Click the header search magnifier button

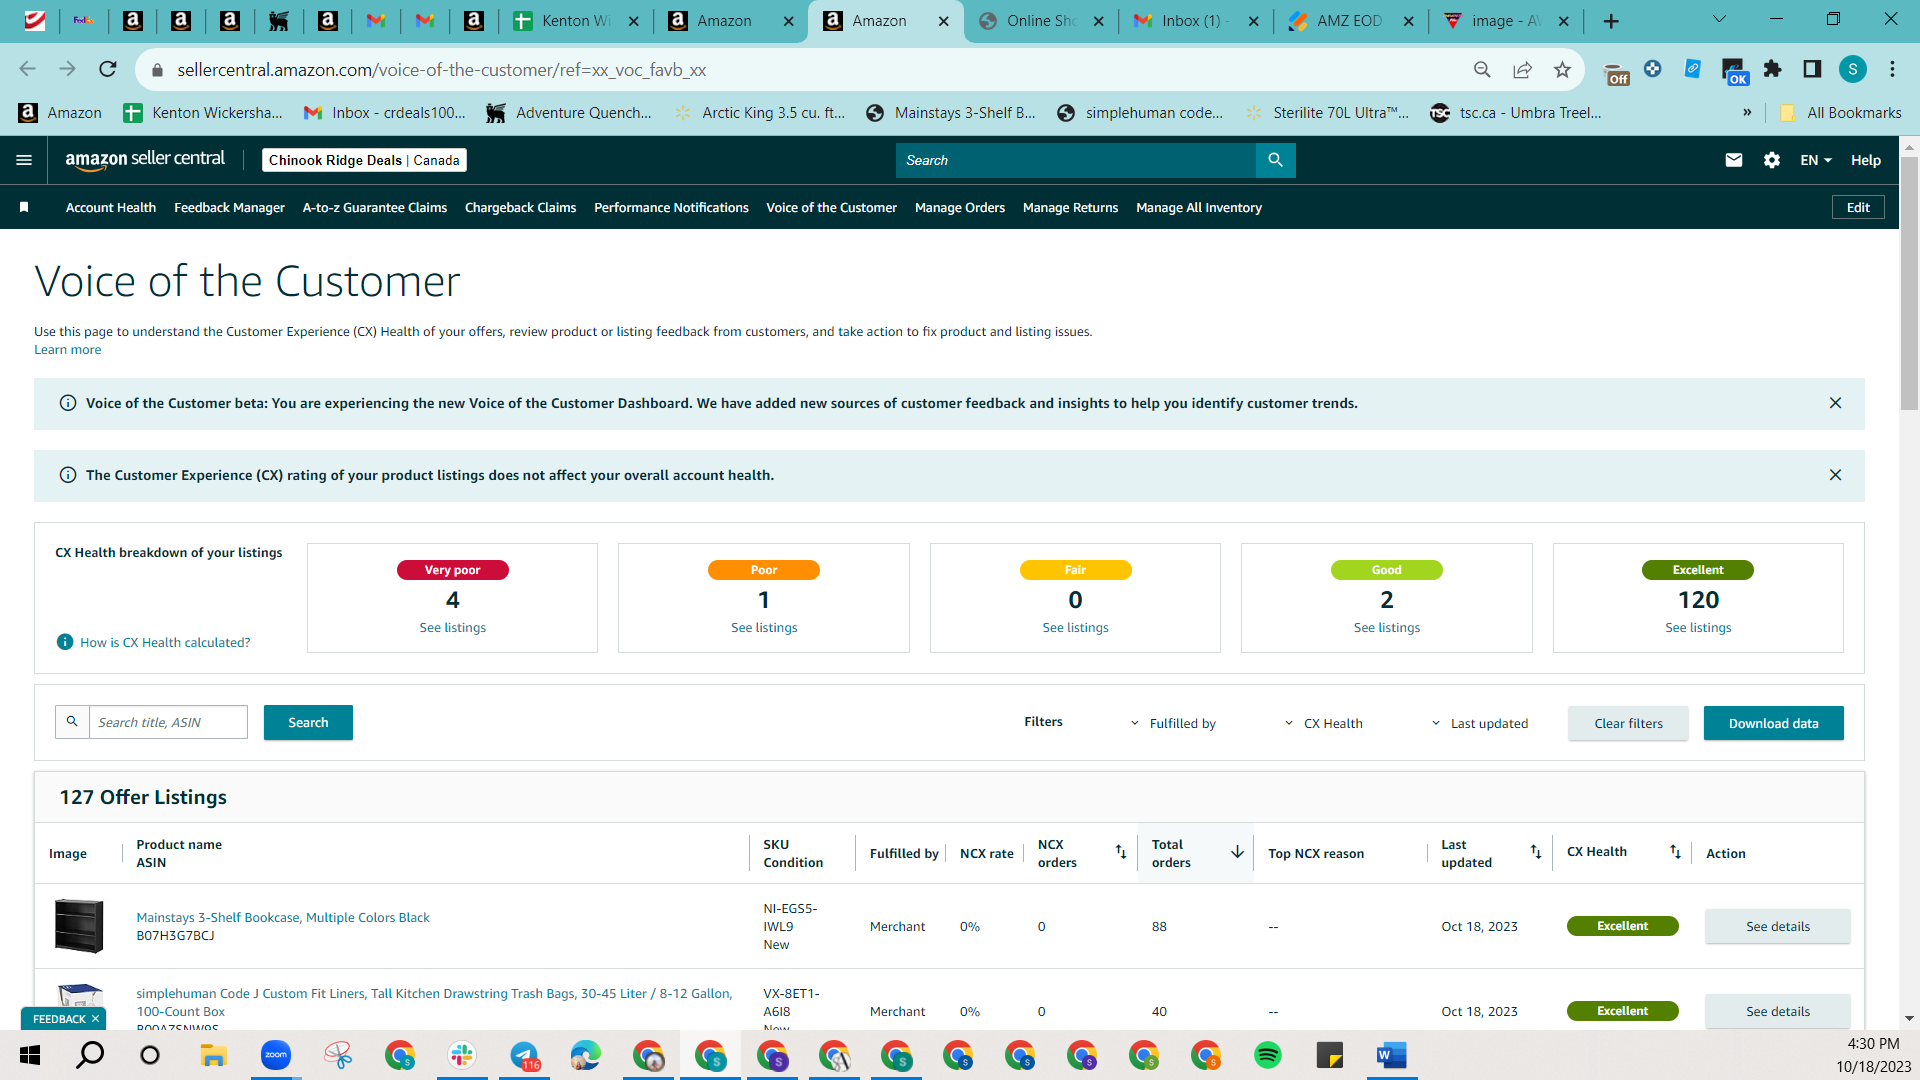pos(1275,160)
